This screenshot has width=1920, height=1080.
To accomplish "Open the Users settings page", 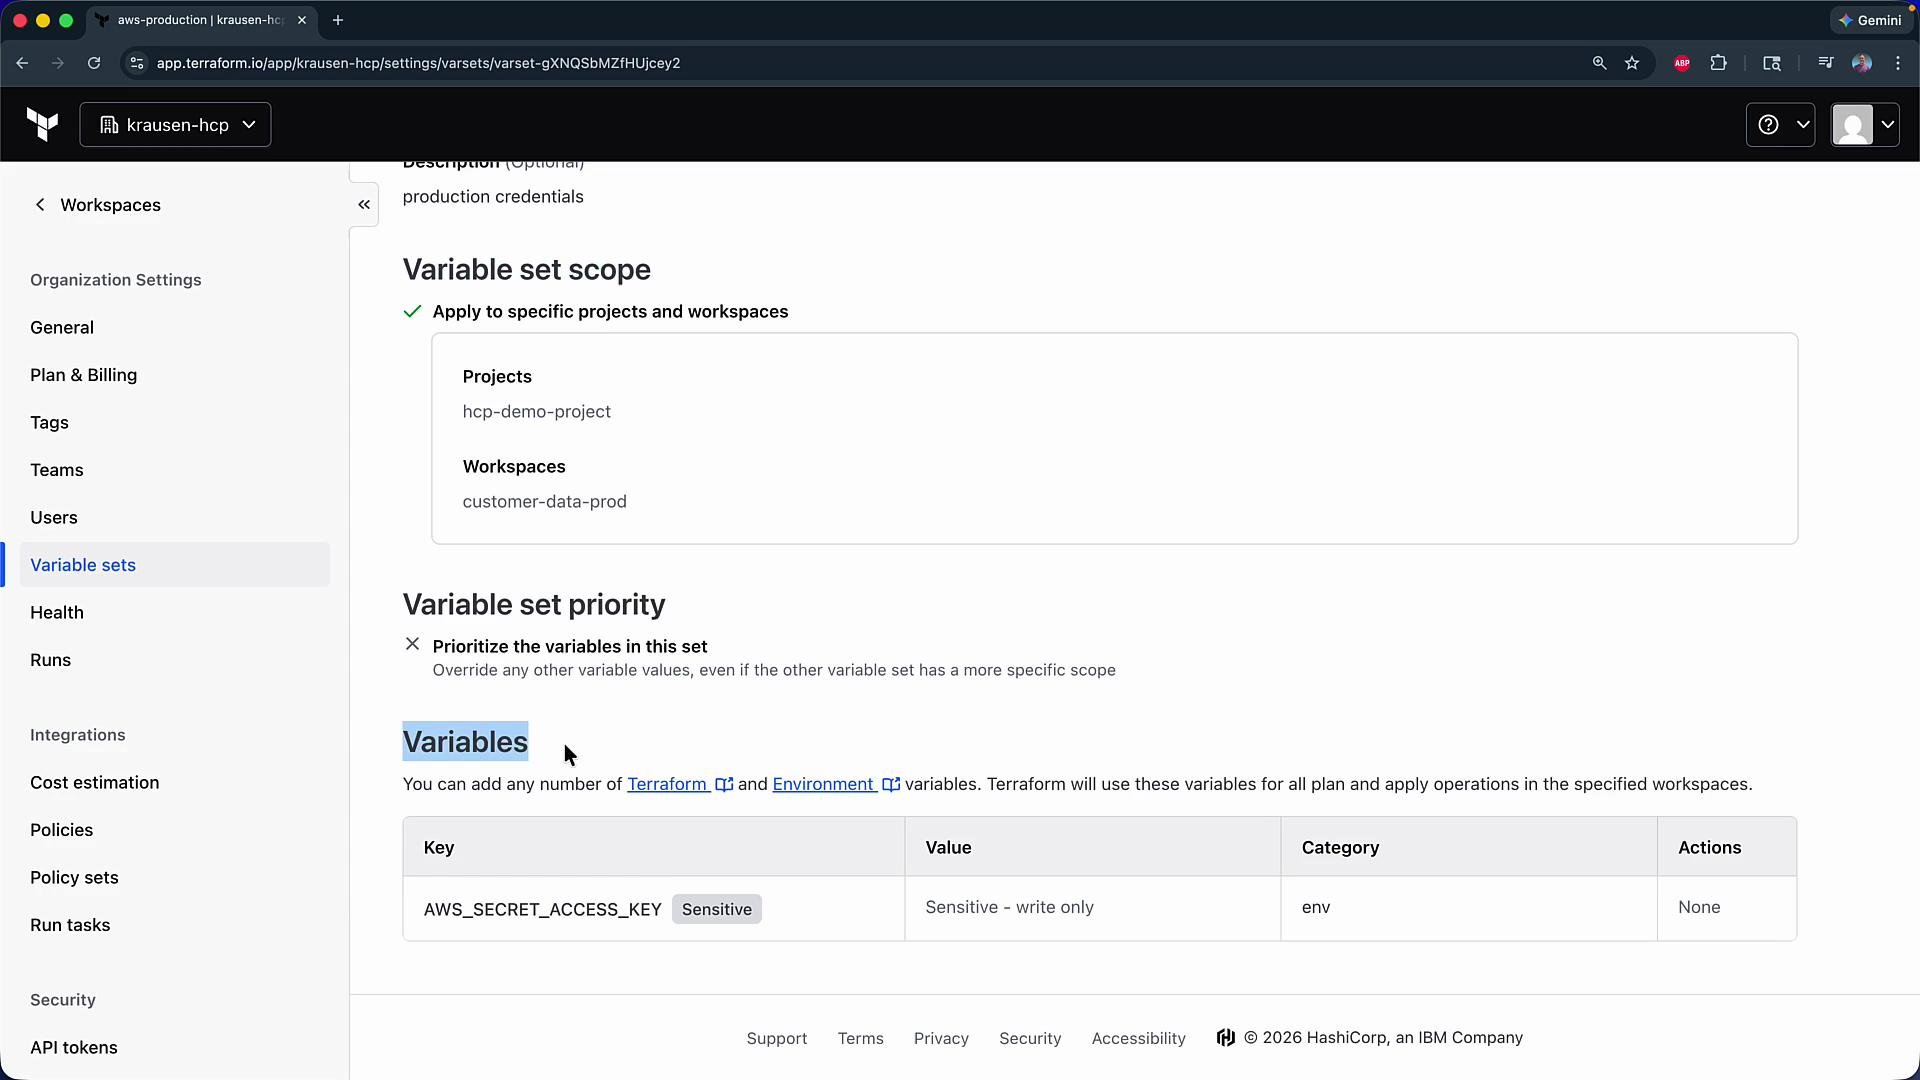I will (54, 518).
